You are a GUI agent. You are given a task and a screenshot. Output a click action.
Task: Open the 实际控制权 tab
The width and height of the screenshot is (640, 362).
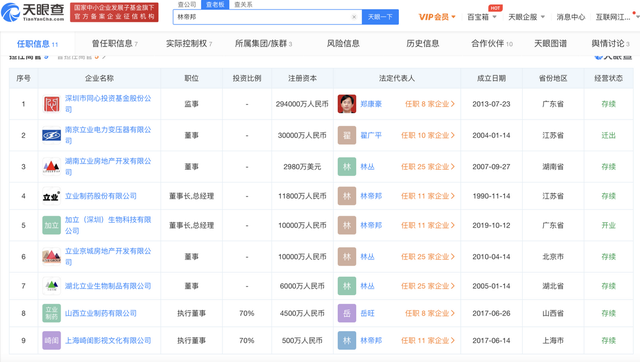click(189, 43)
